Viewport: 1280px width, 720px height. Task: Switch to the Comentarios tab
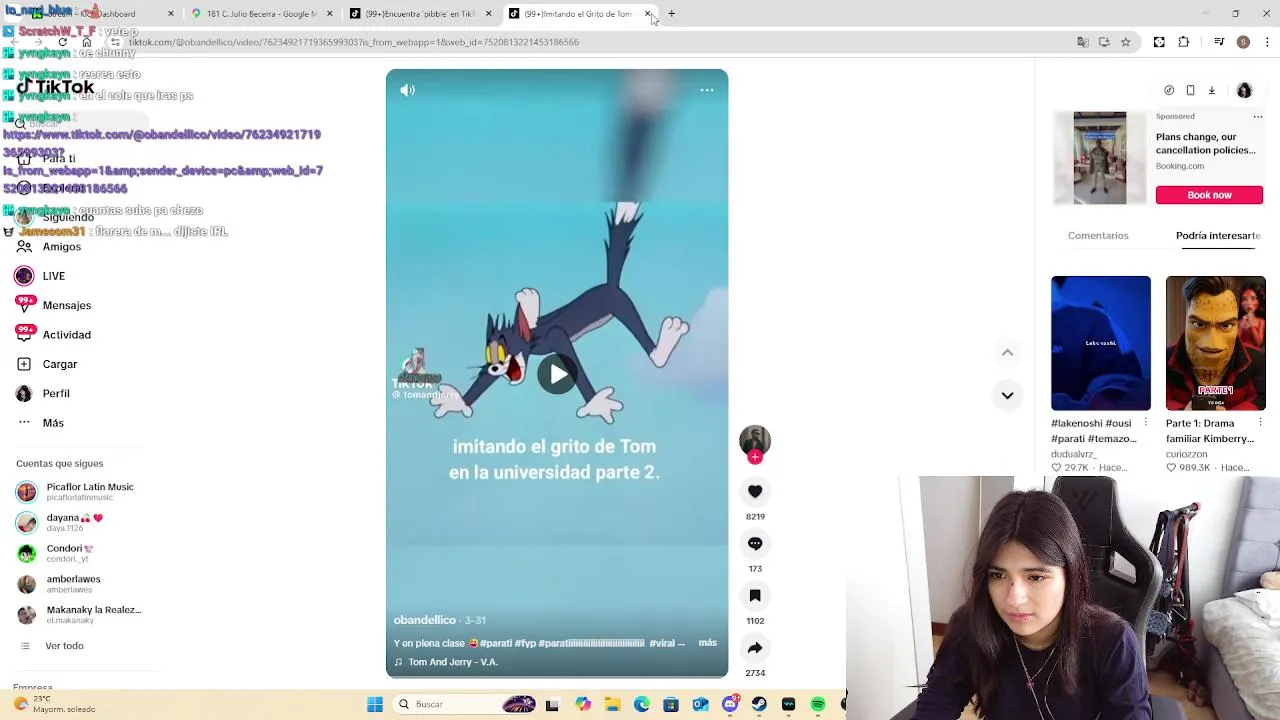click(x=1098, y=236)
